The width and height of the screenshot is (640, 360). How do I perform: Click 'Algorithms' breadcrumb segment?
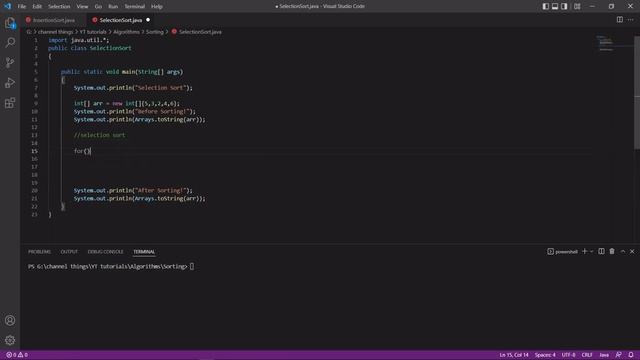click(126, 32)
